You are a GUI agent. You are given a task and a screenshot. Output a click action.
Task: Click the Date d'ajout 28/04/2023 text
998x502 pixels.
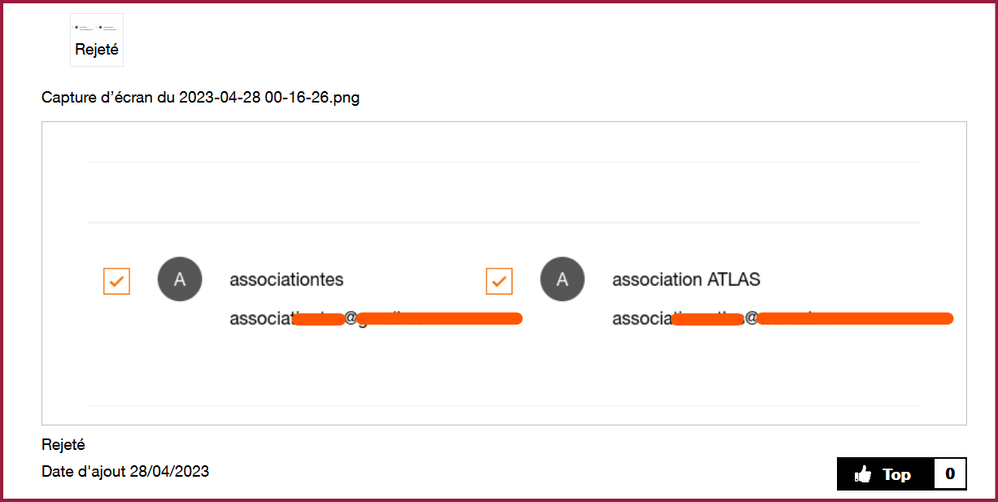[x=125, y=470]
